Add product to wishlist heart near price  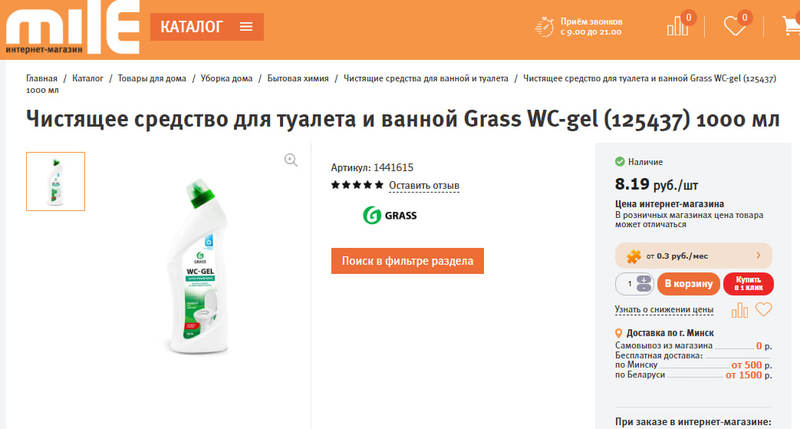click(764, 309)
